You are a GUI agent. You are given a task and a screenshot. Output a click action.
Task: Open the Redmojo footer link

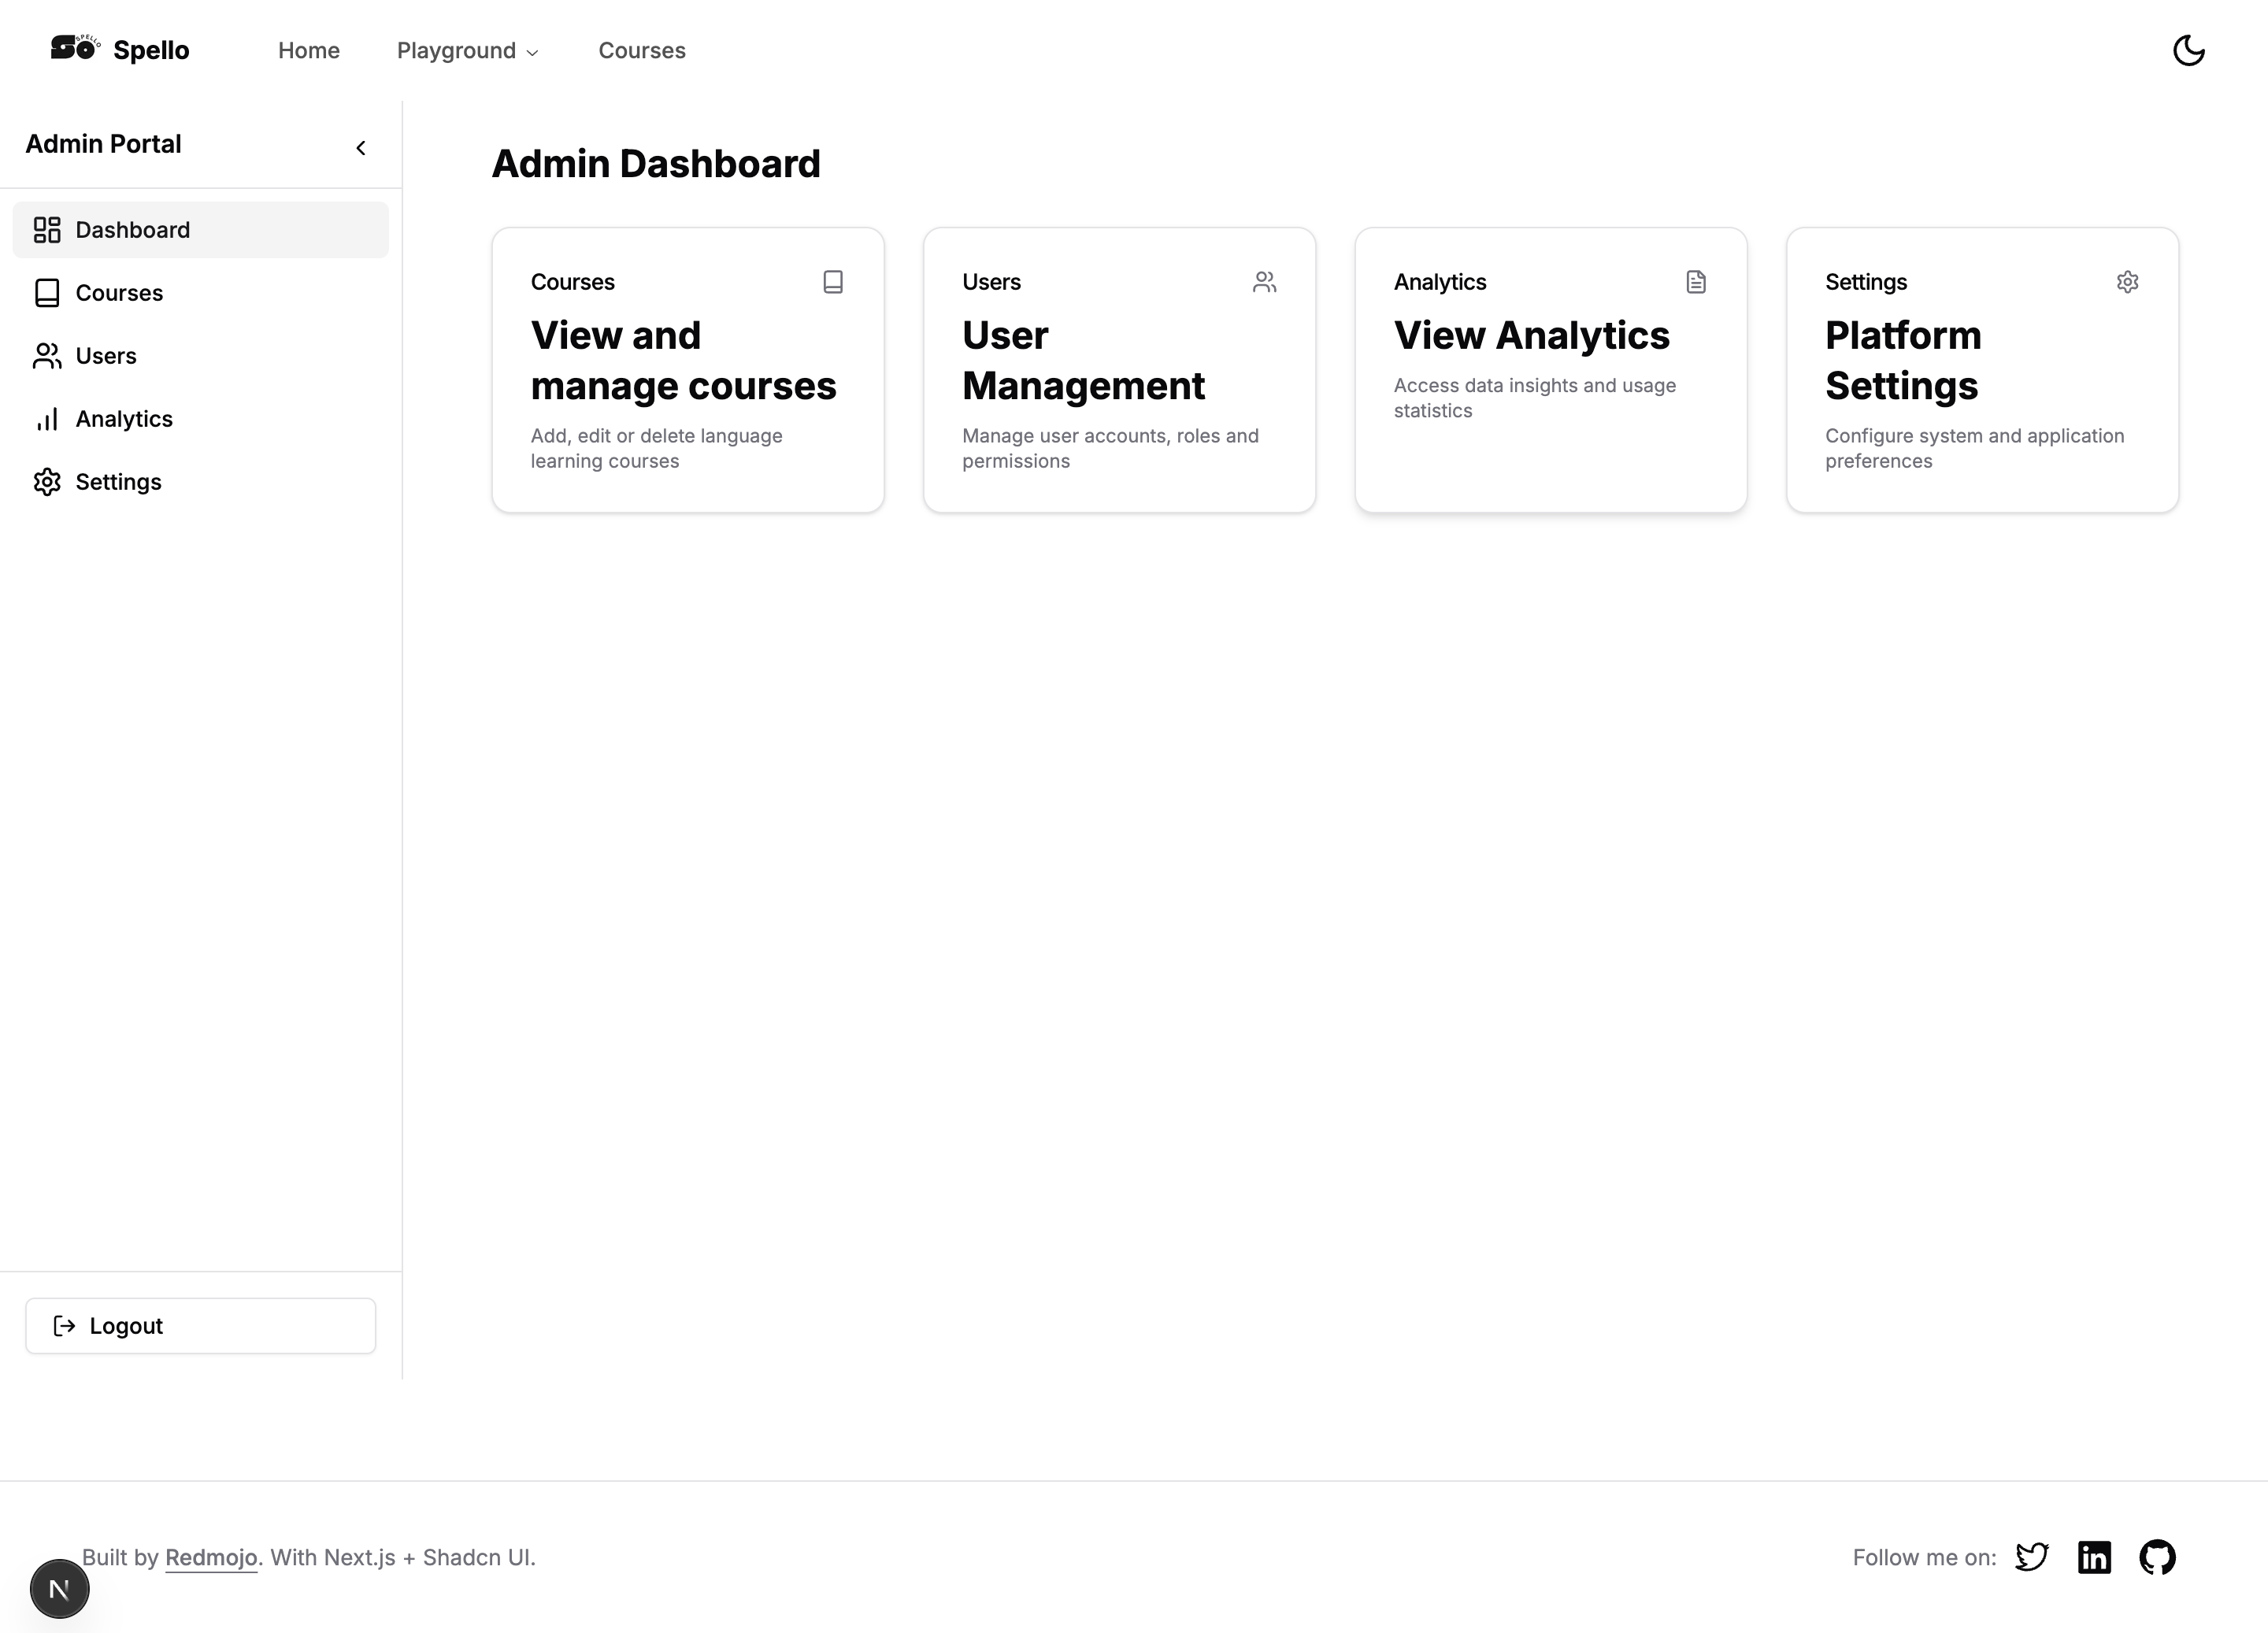211,1557
